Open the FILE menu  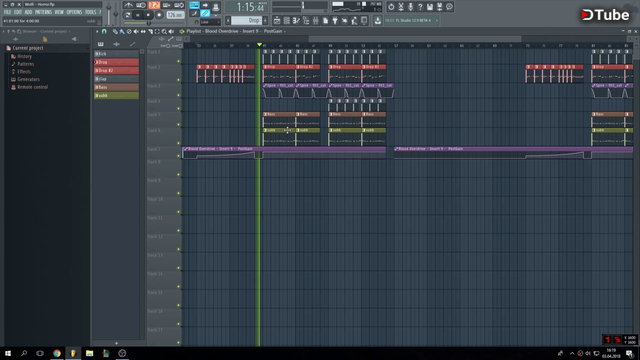click(x=7, y=12)
